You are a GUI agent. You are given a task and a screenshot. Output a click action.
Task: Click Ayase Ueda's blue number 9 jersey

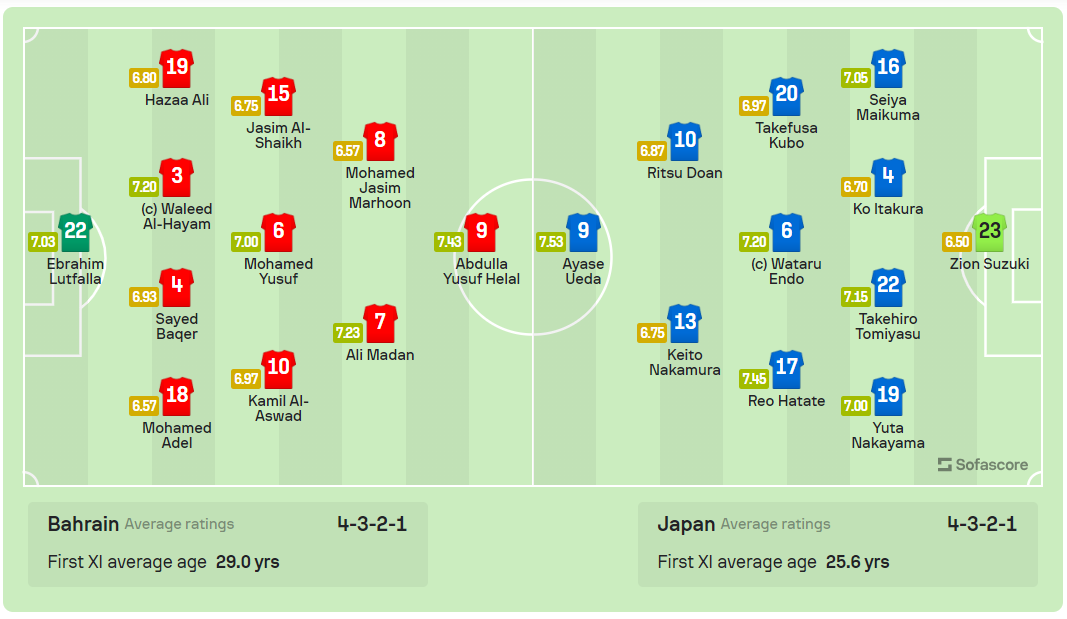pyautogui.click(x=584, y=232)
